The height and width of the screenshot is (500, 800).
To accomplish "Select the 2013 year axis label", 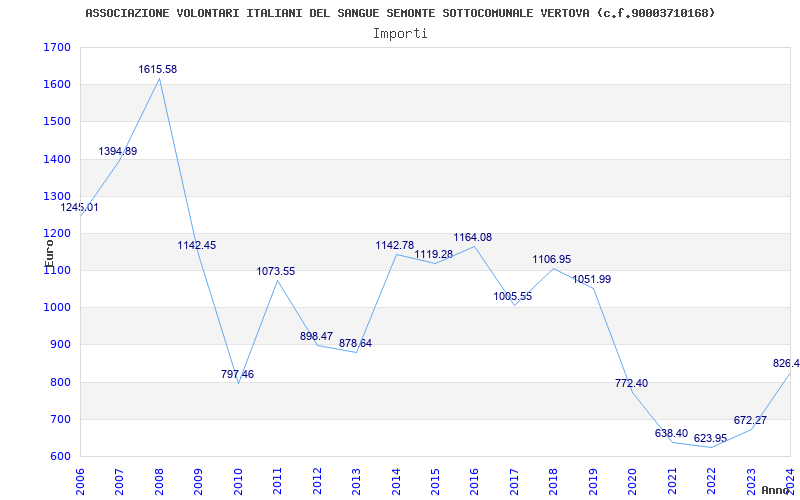I will (356, 482).
